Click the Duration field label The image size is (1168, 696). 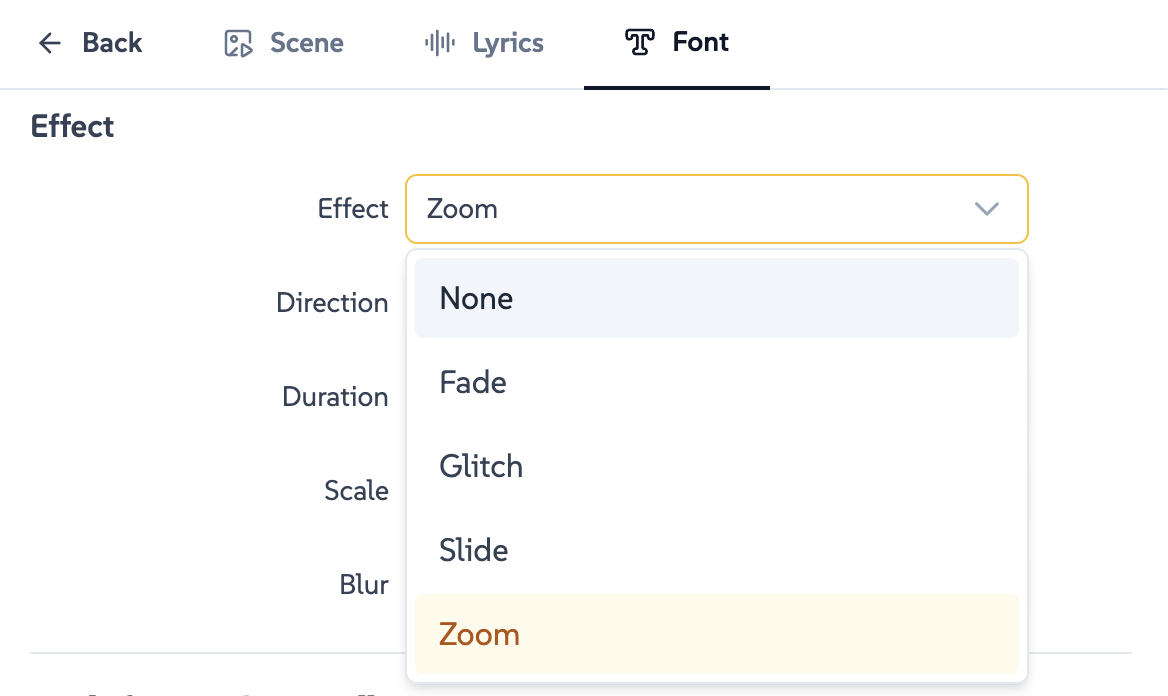coord(335,397)
